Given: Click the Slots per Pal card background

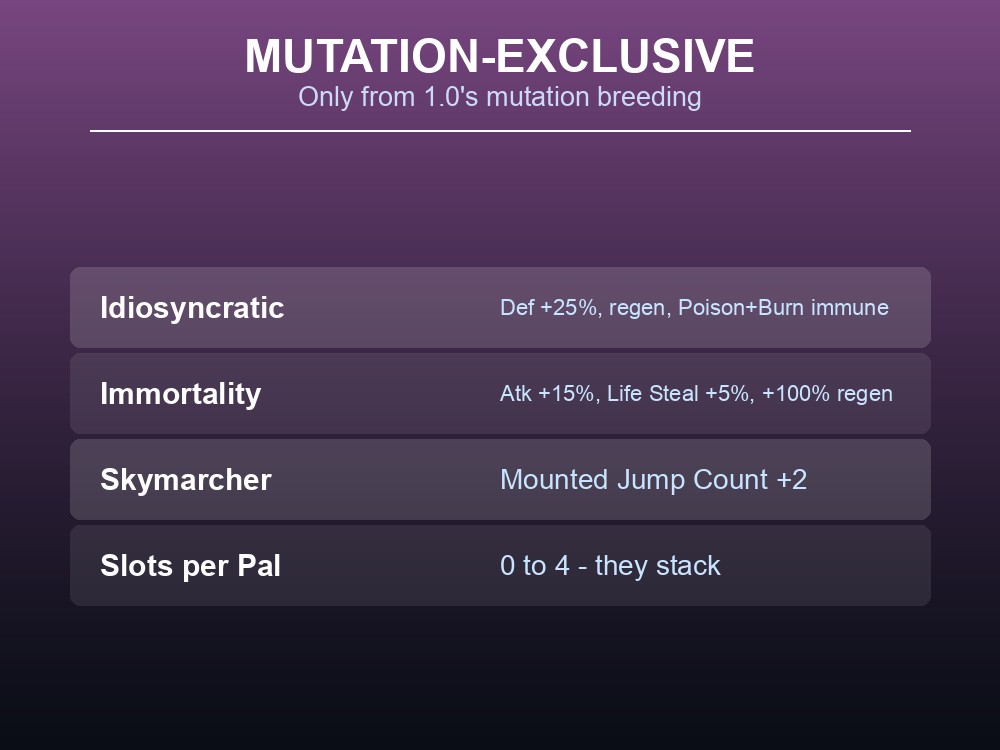Looking at the screenshot, I should (x=500, y=566).
